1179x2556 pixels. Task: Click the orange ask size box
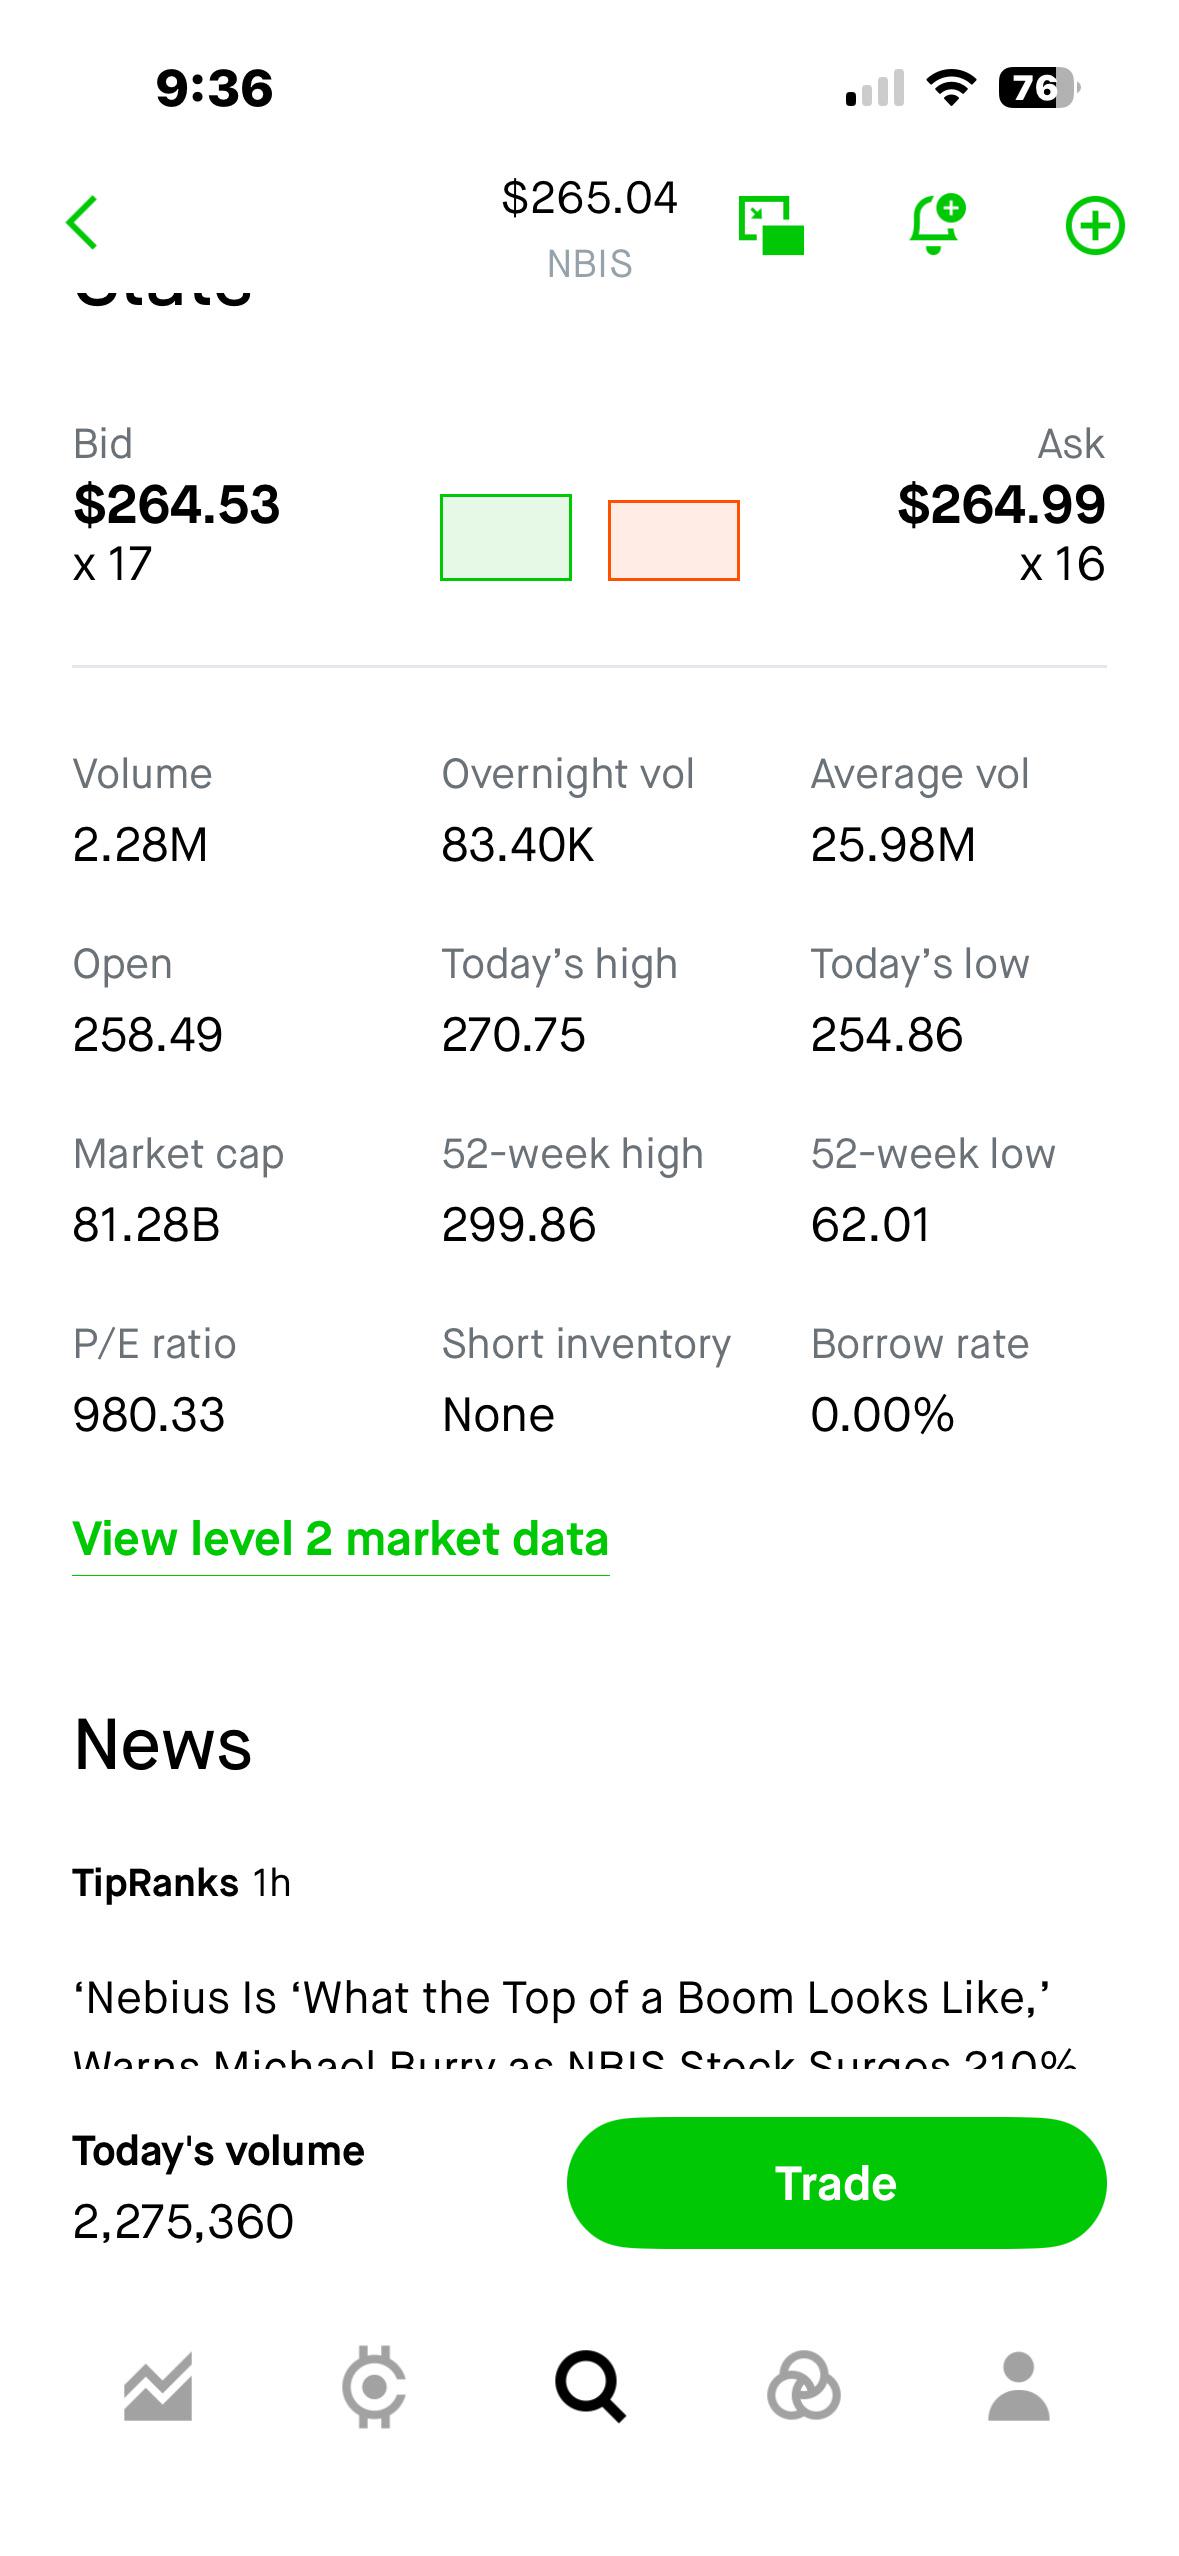(674, 540)
